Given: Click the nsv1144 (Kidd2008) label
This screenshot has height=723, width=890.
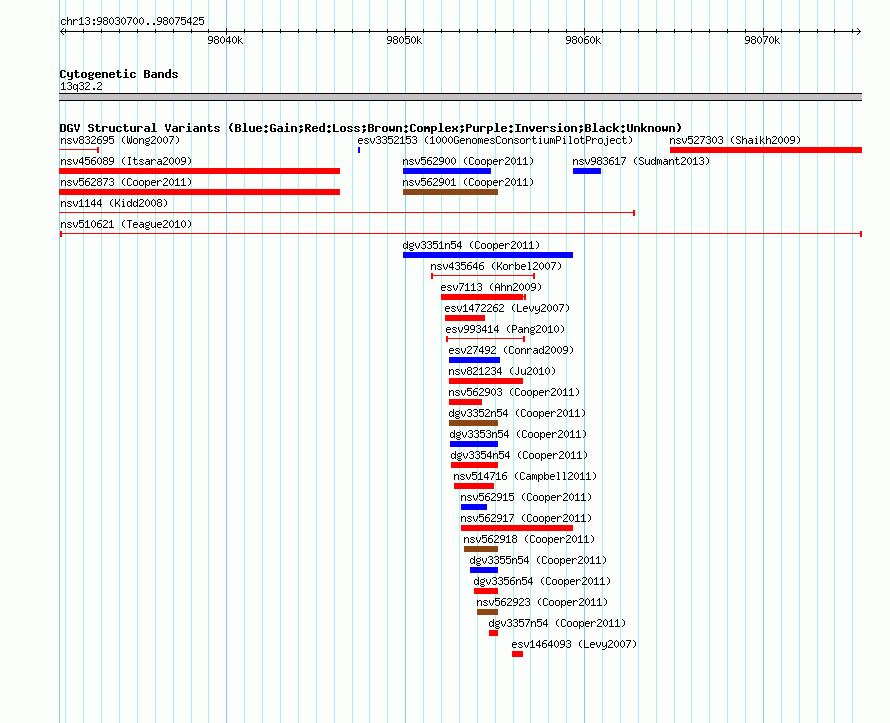Looking at the screenshot, I should pos(114,203).
